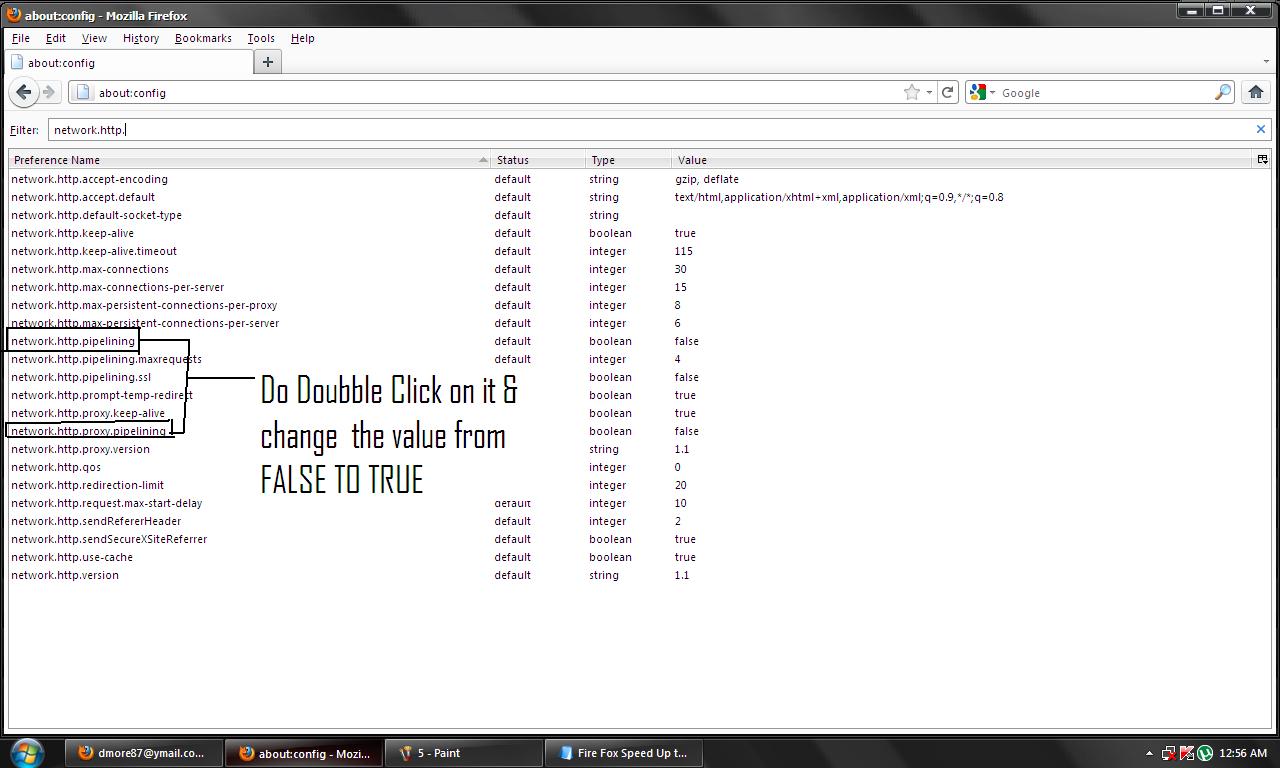This screenshot has height=768, width=1280.
Task: Select network.http.proxy.version row
Action: pos(640,449)
